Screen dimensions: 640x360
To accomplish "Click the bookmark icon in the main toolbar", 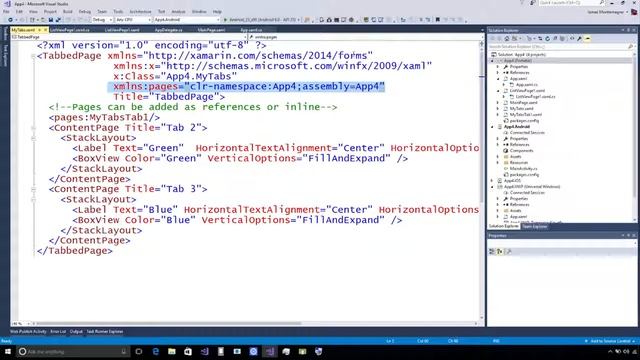I will point(438,20).
